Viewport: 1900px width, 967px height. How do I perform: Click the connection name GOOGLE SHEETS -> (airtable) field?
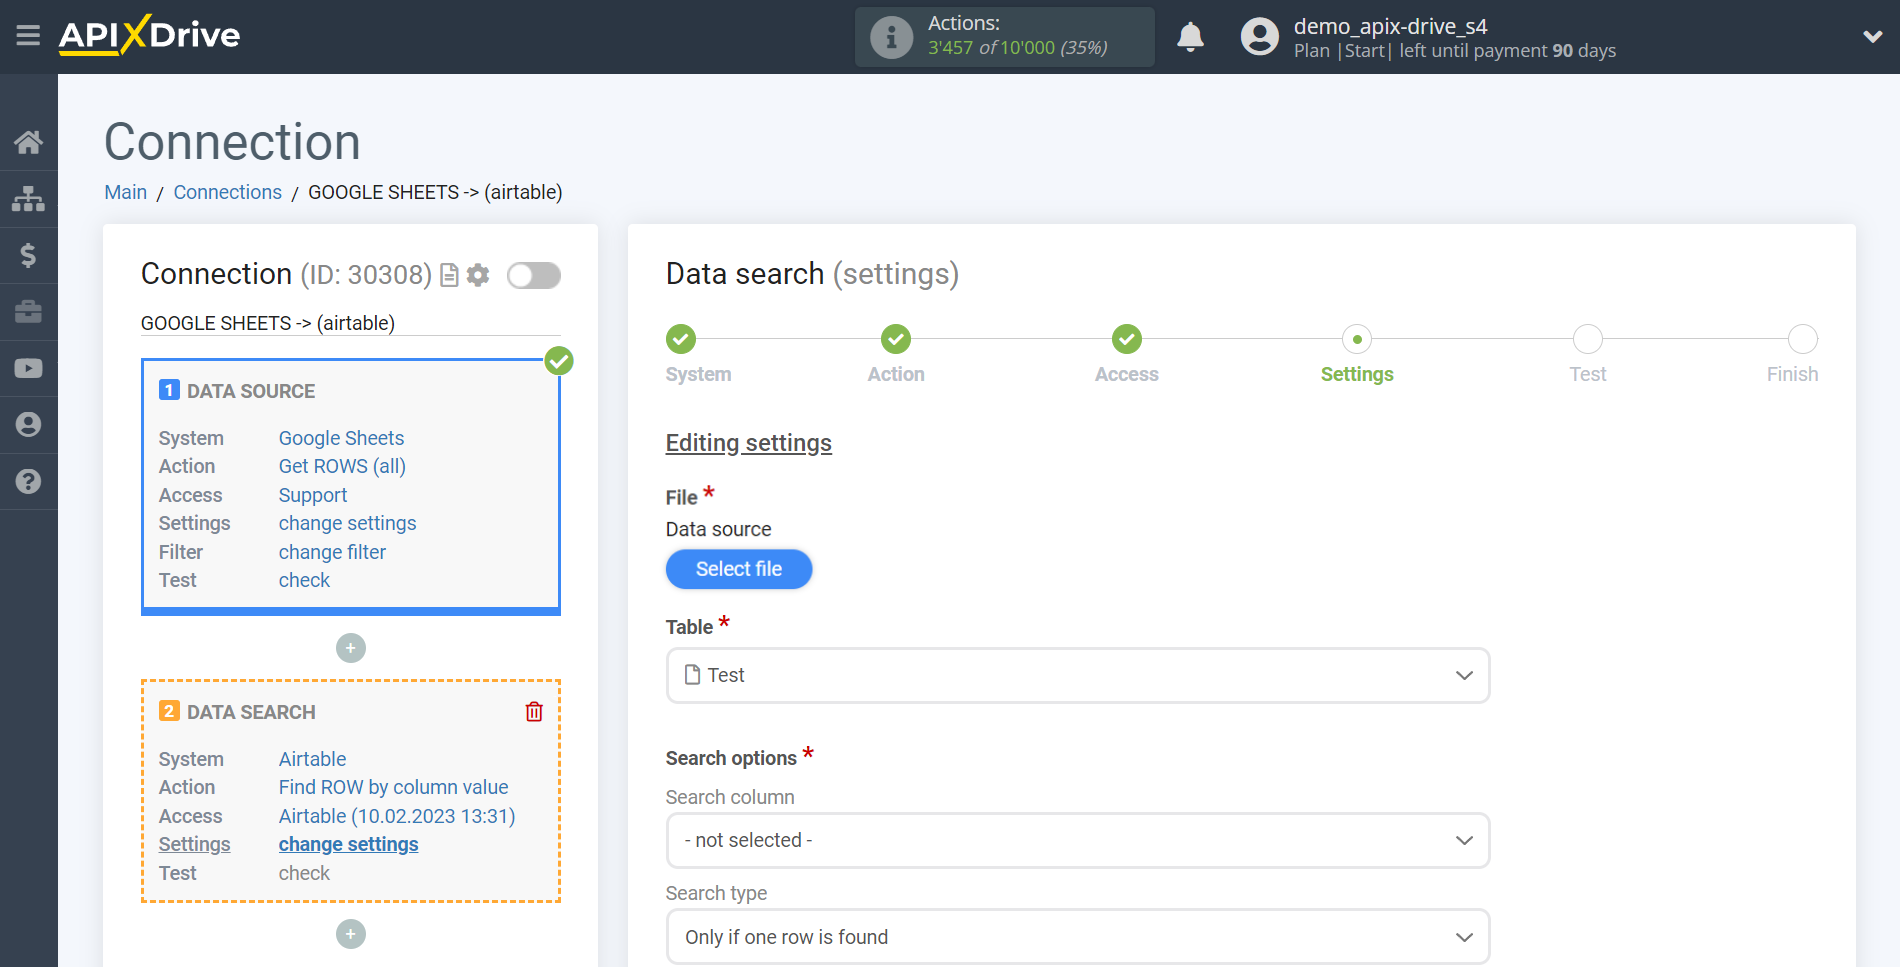click(x=350, y=323)
